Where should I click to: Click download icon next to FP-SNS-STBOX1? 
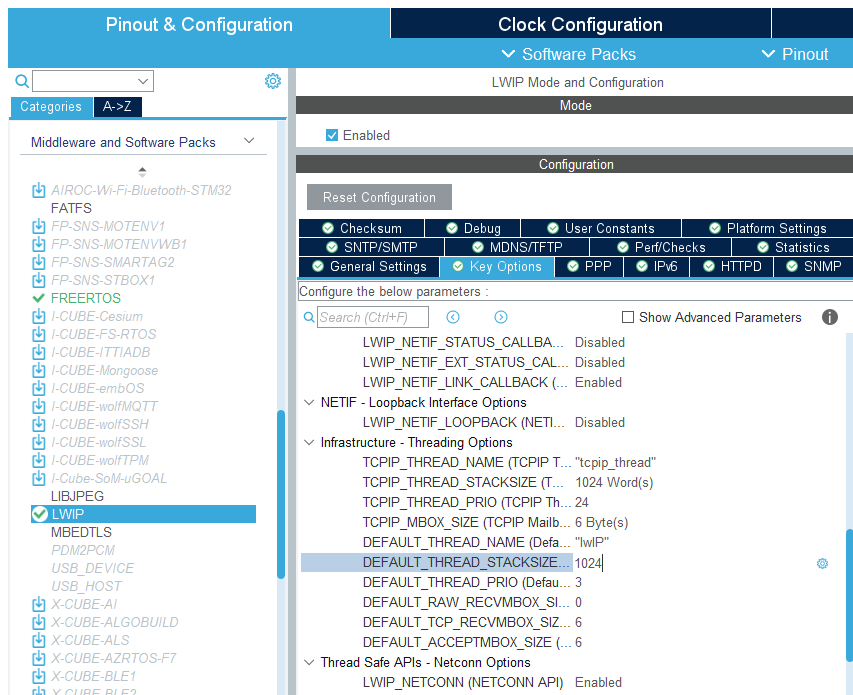(x=39, y=280)
